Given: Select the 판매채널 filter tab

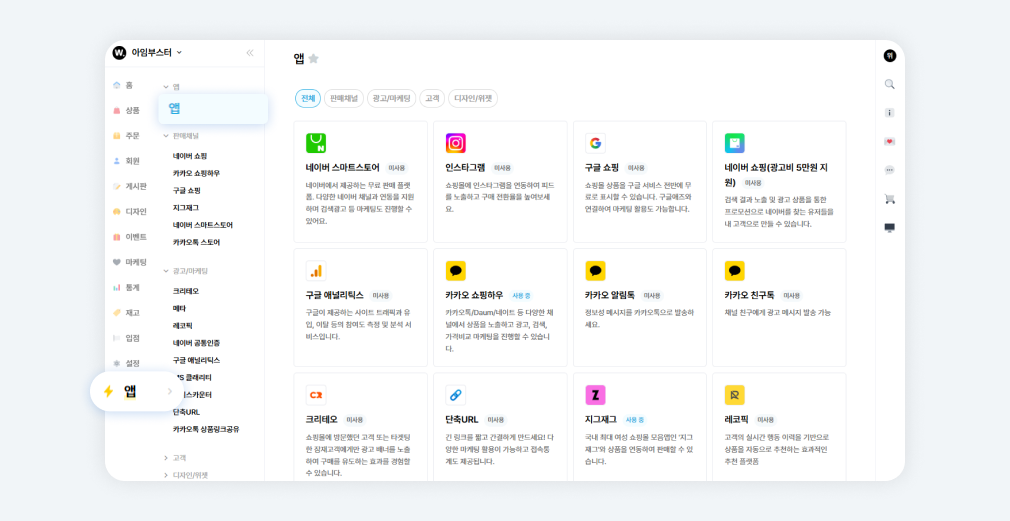Looking at the screenshot, I should coord(344,99).
